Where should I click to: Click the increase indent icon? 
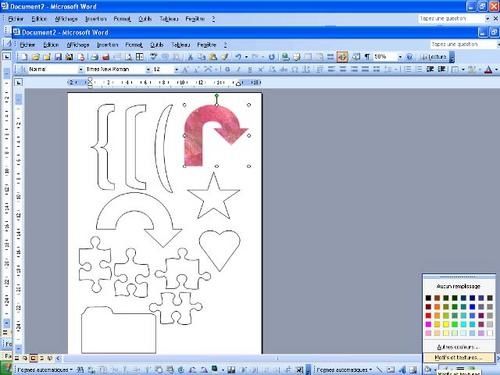tap(442, 69)
